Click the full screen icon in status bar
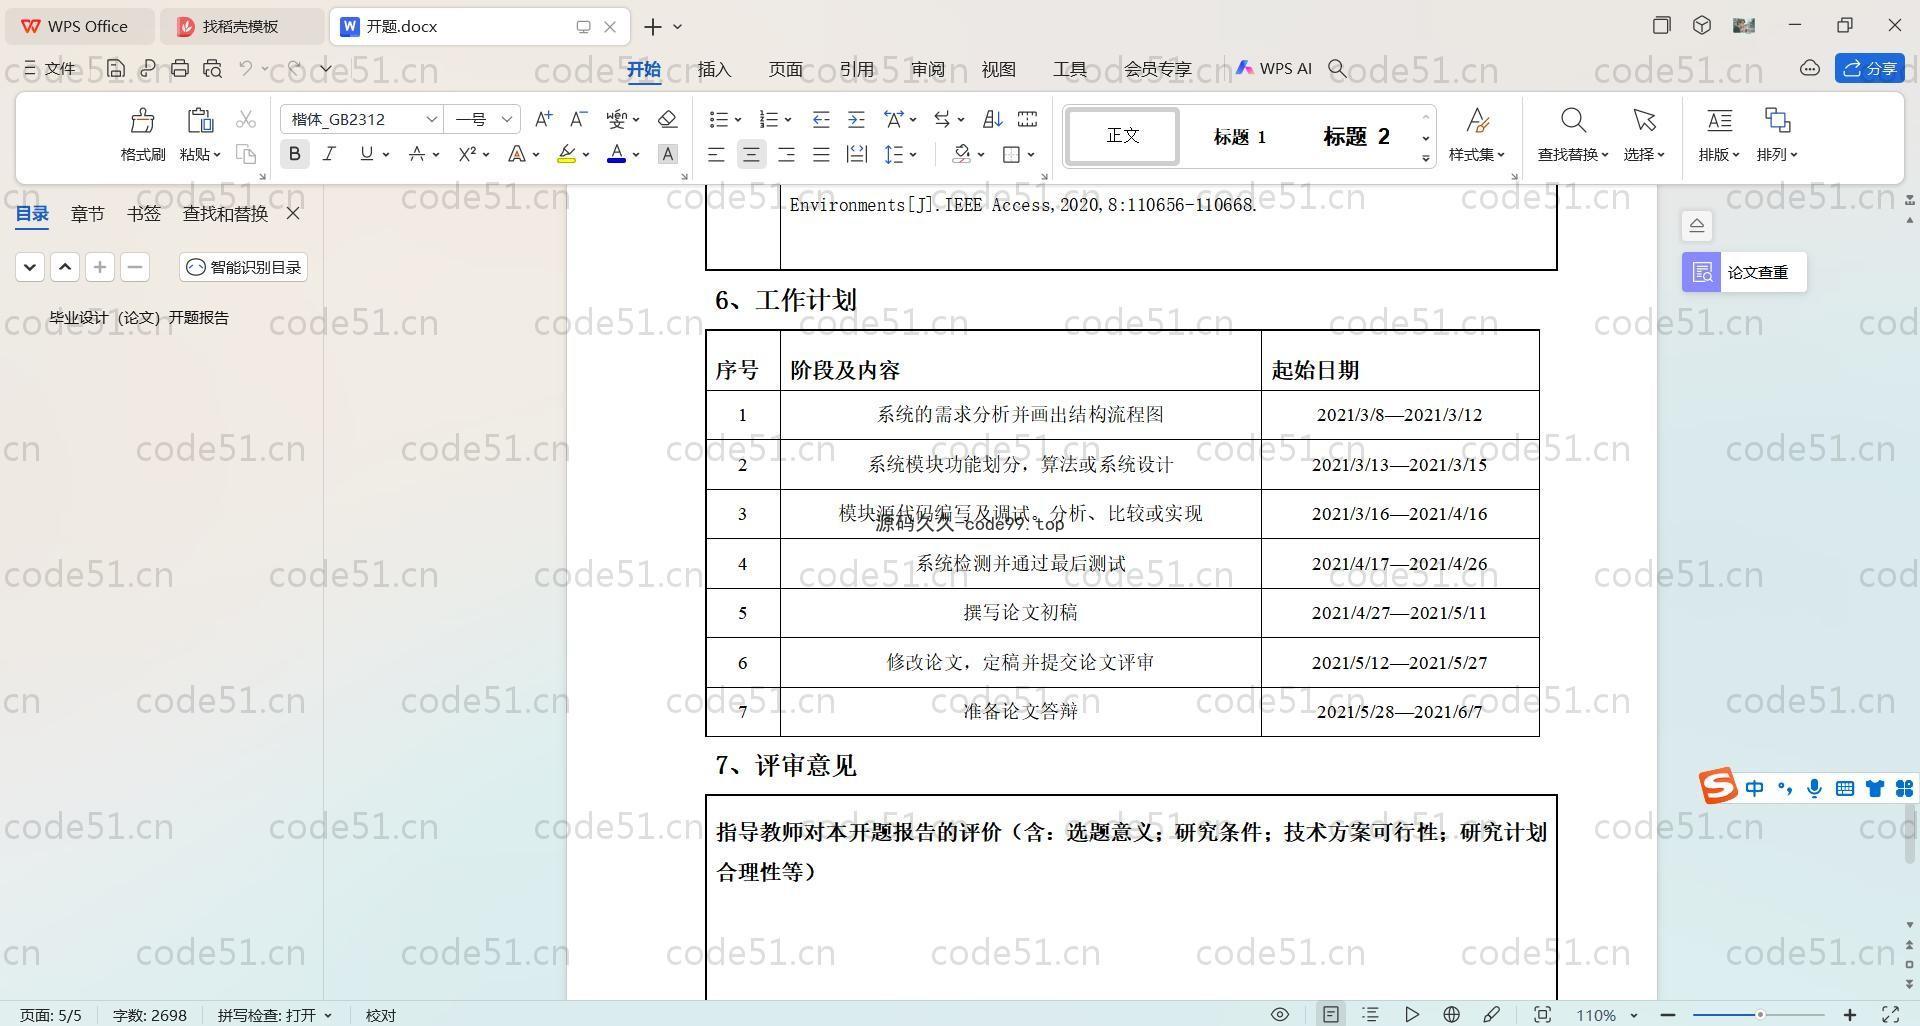 1890,1014
